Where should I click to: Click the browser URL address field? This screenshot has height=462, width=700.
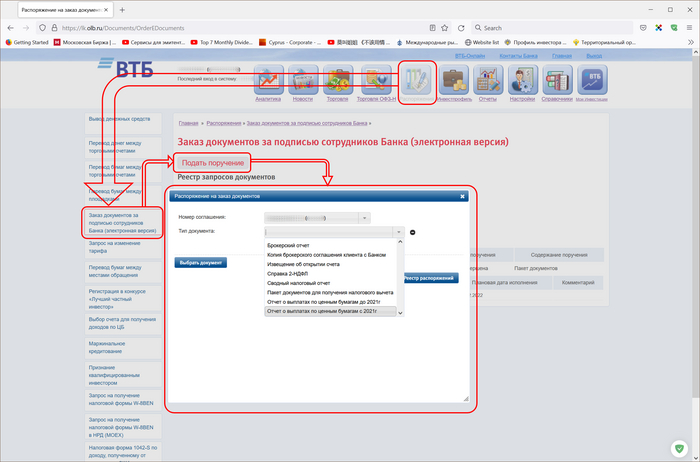(243, 28)
